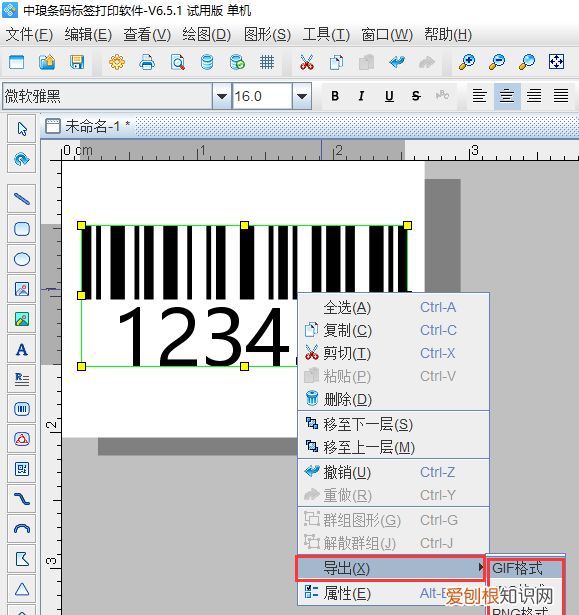This screenshot has height=615, width=579.
Task: Click the font size 16.0 field
Action: (x=262, y=96)
